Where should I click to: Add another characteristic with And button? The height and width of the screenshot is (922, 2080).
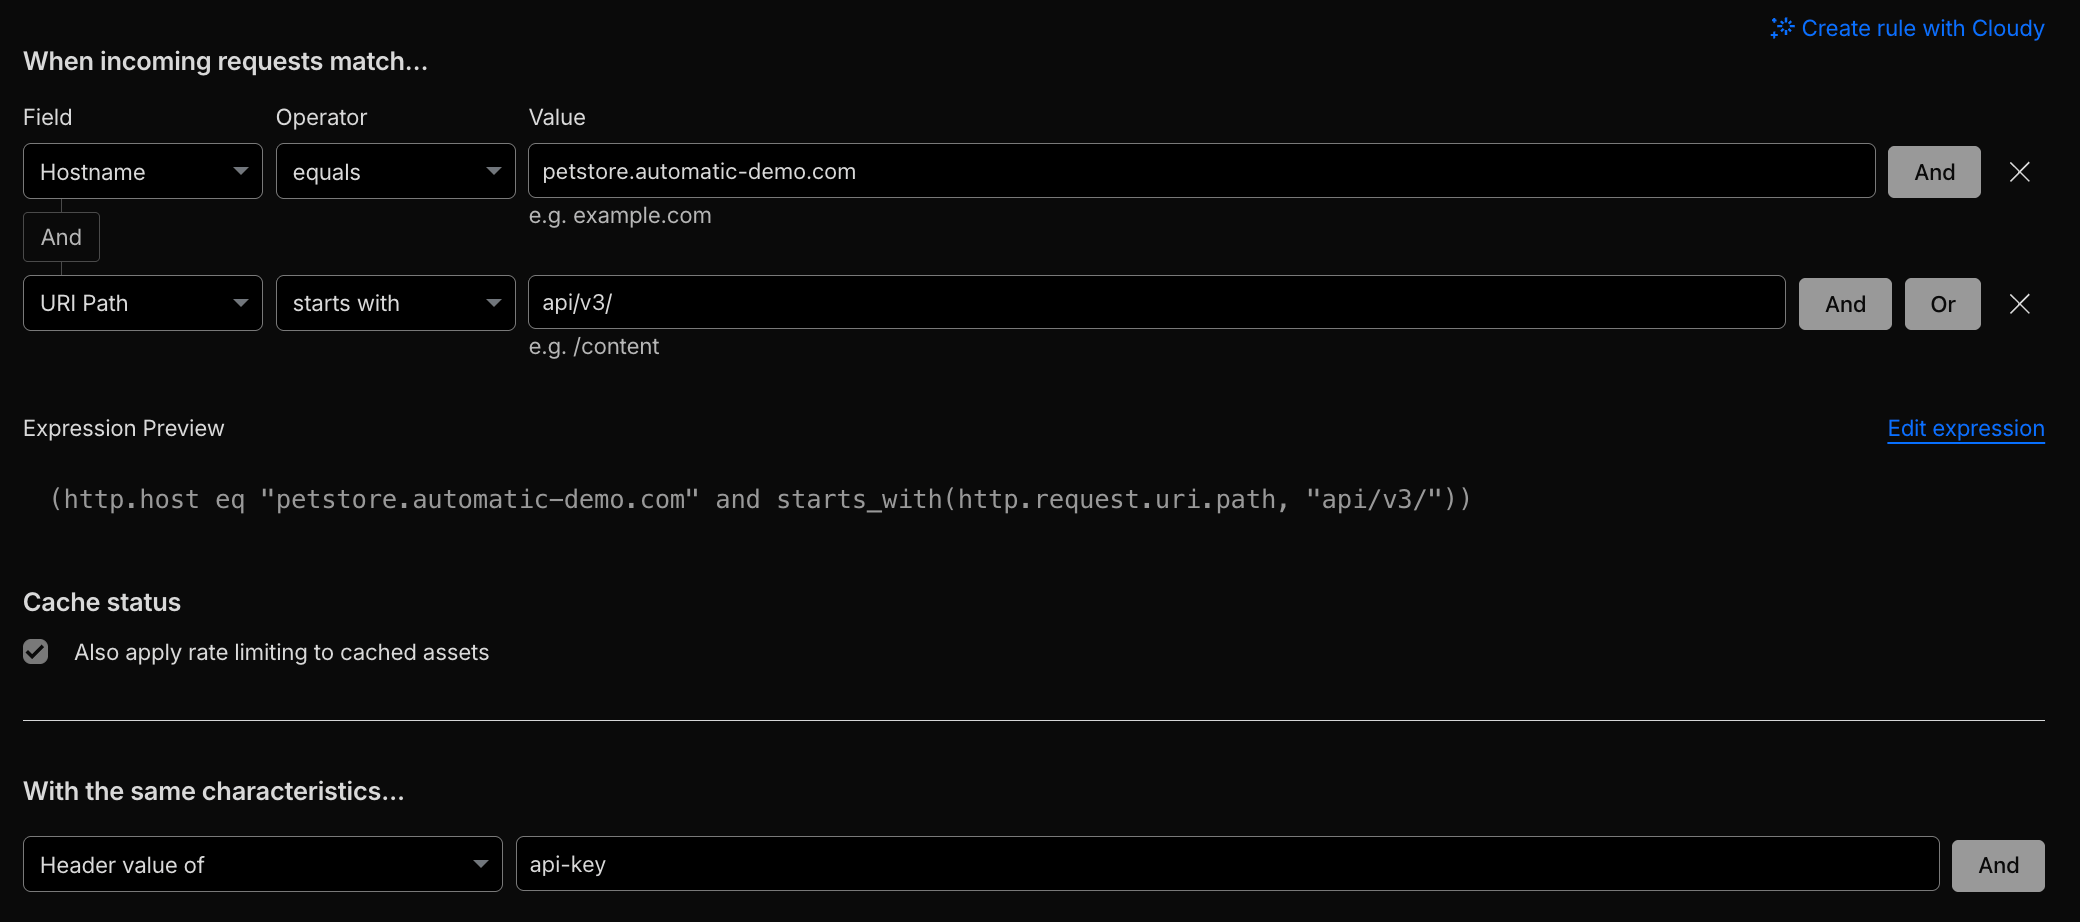pyautogui.click(x=1997, y=864)
